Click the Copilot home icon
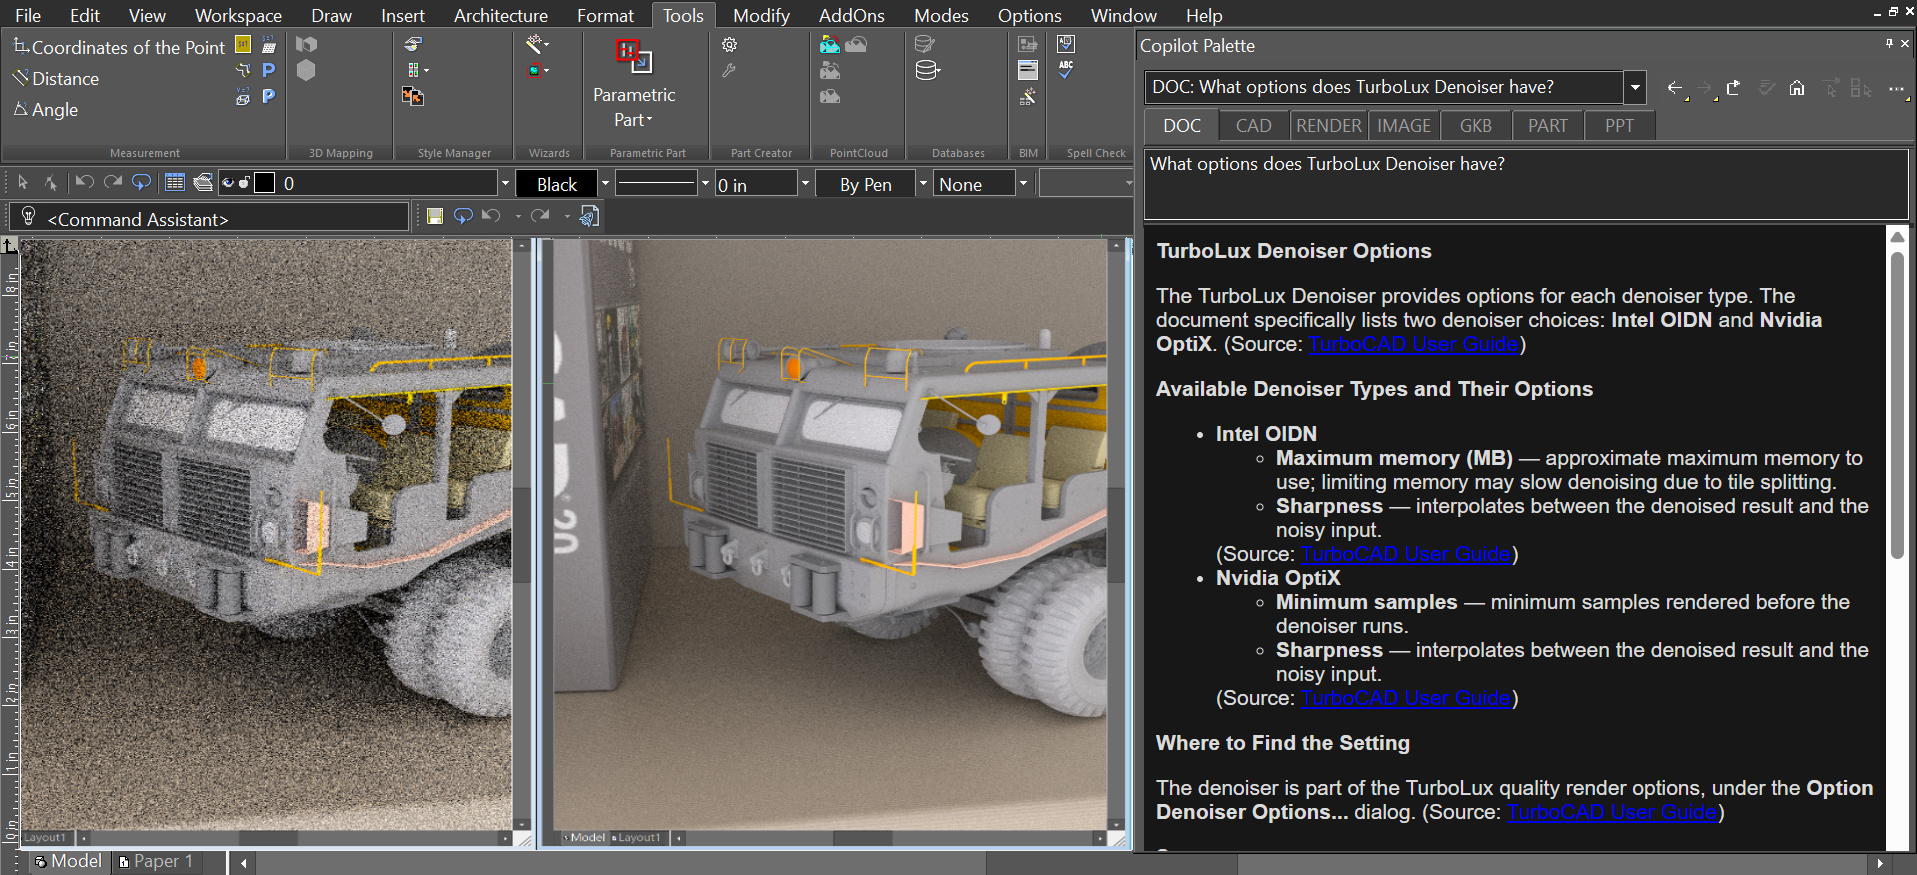This screenshot has width=1917, height=875. (x=1797, y=88)
